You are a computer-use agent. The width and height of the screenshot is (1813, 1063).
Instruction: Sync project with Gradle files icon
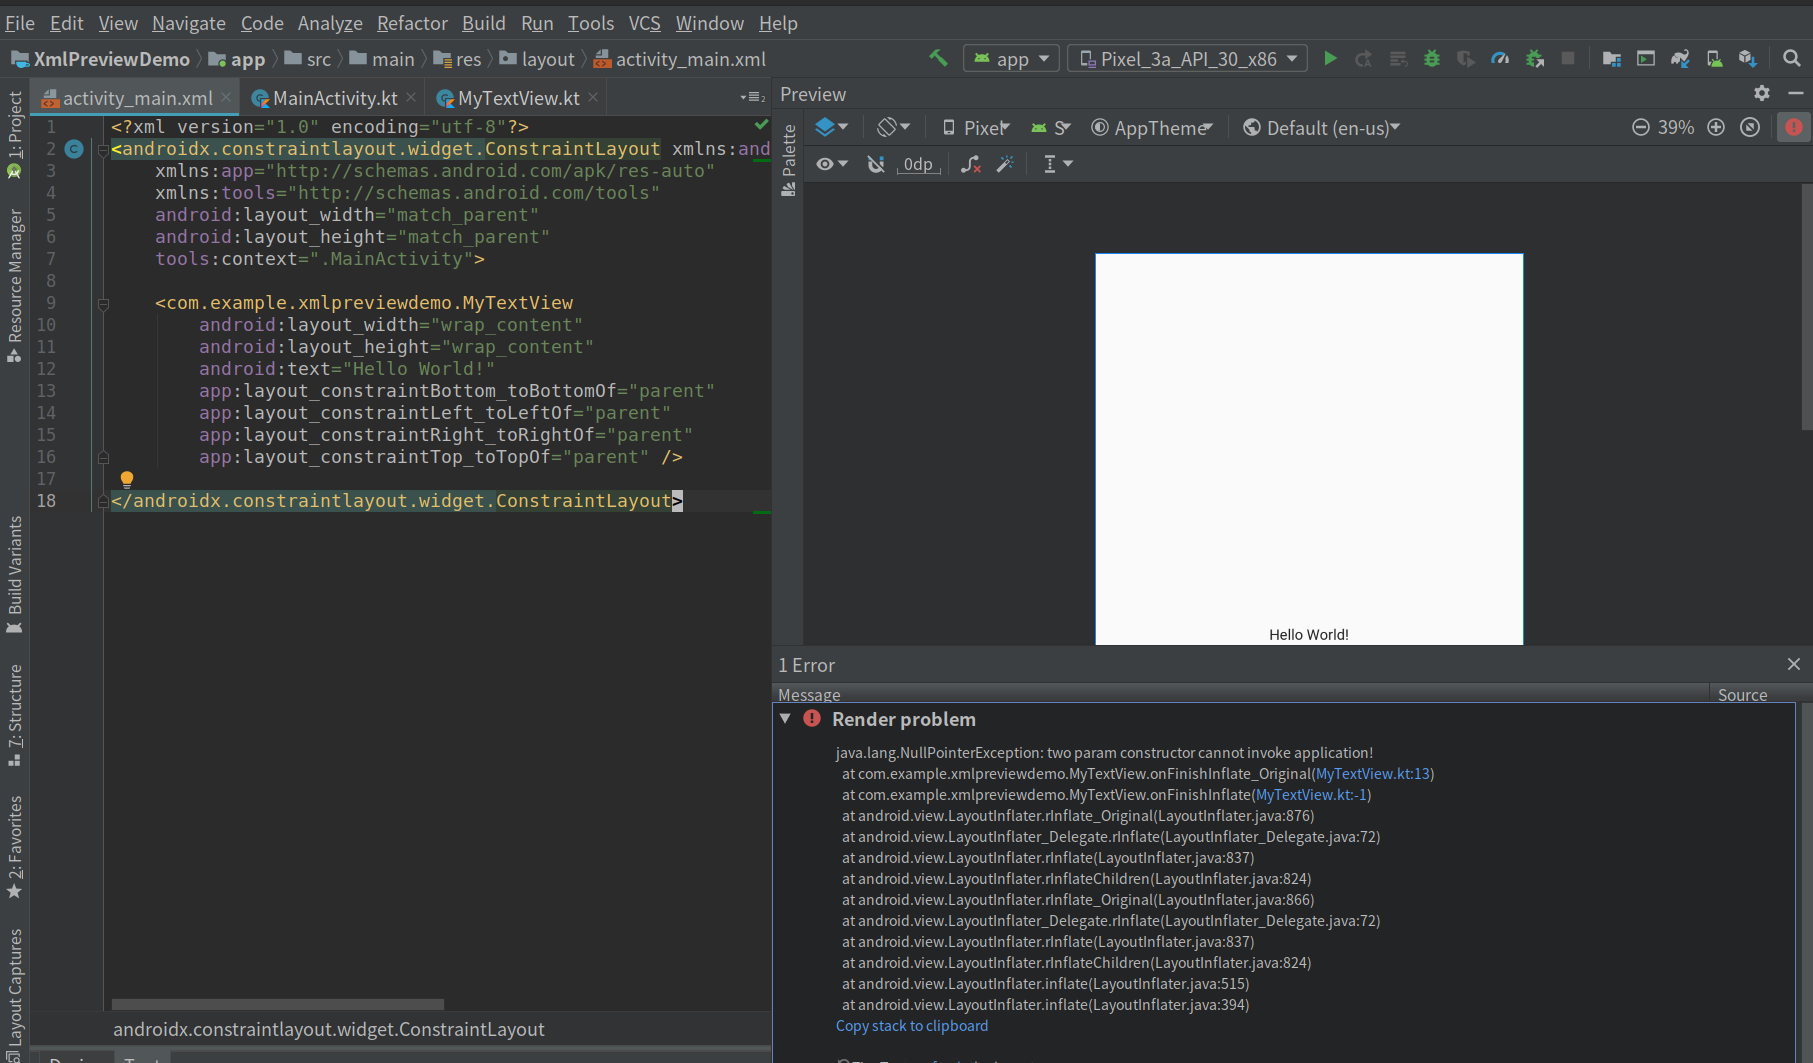pyautogui.click(x=1680, y=58)
